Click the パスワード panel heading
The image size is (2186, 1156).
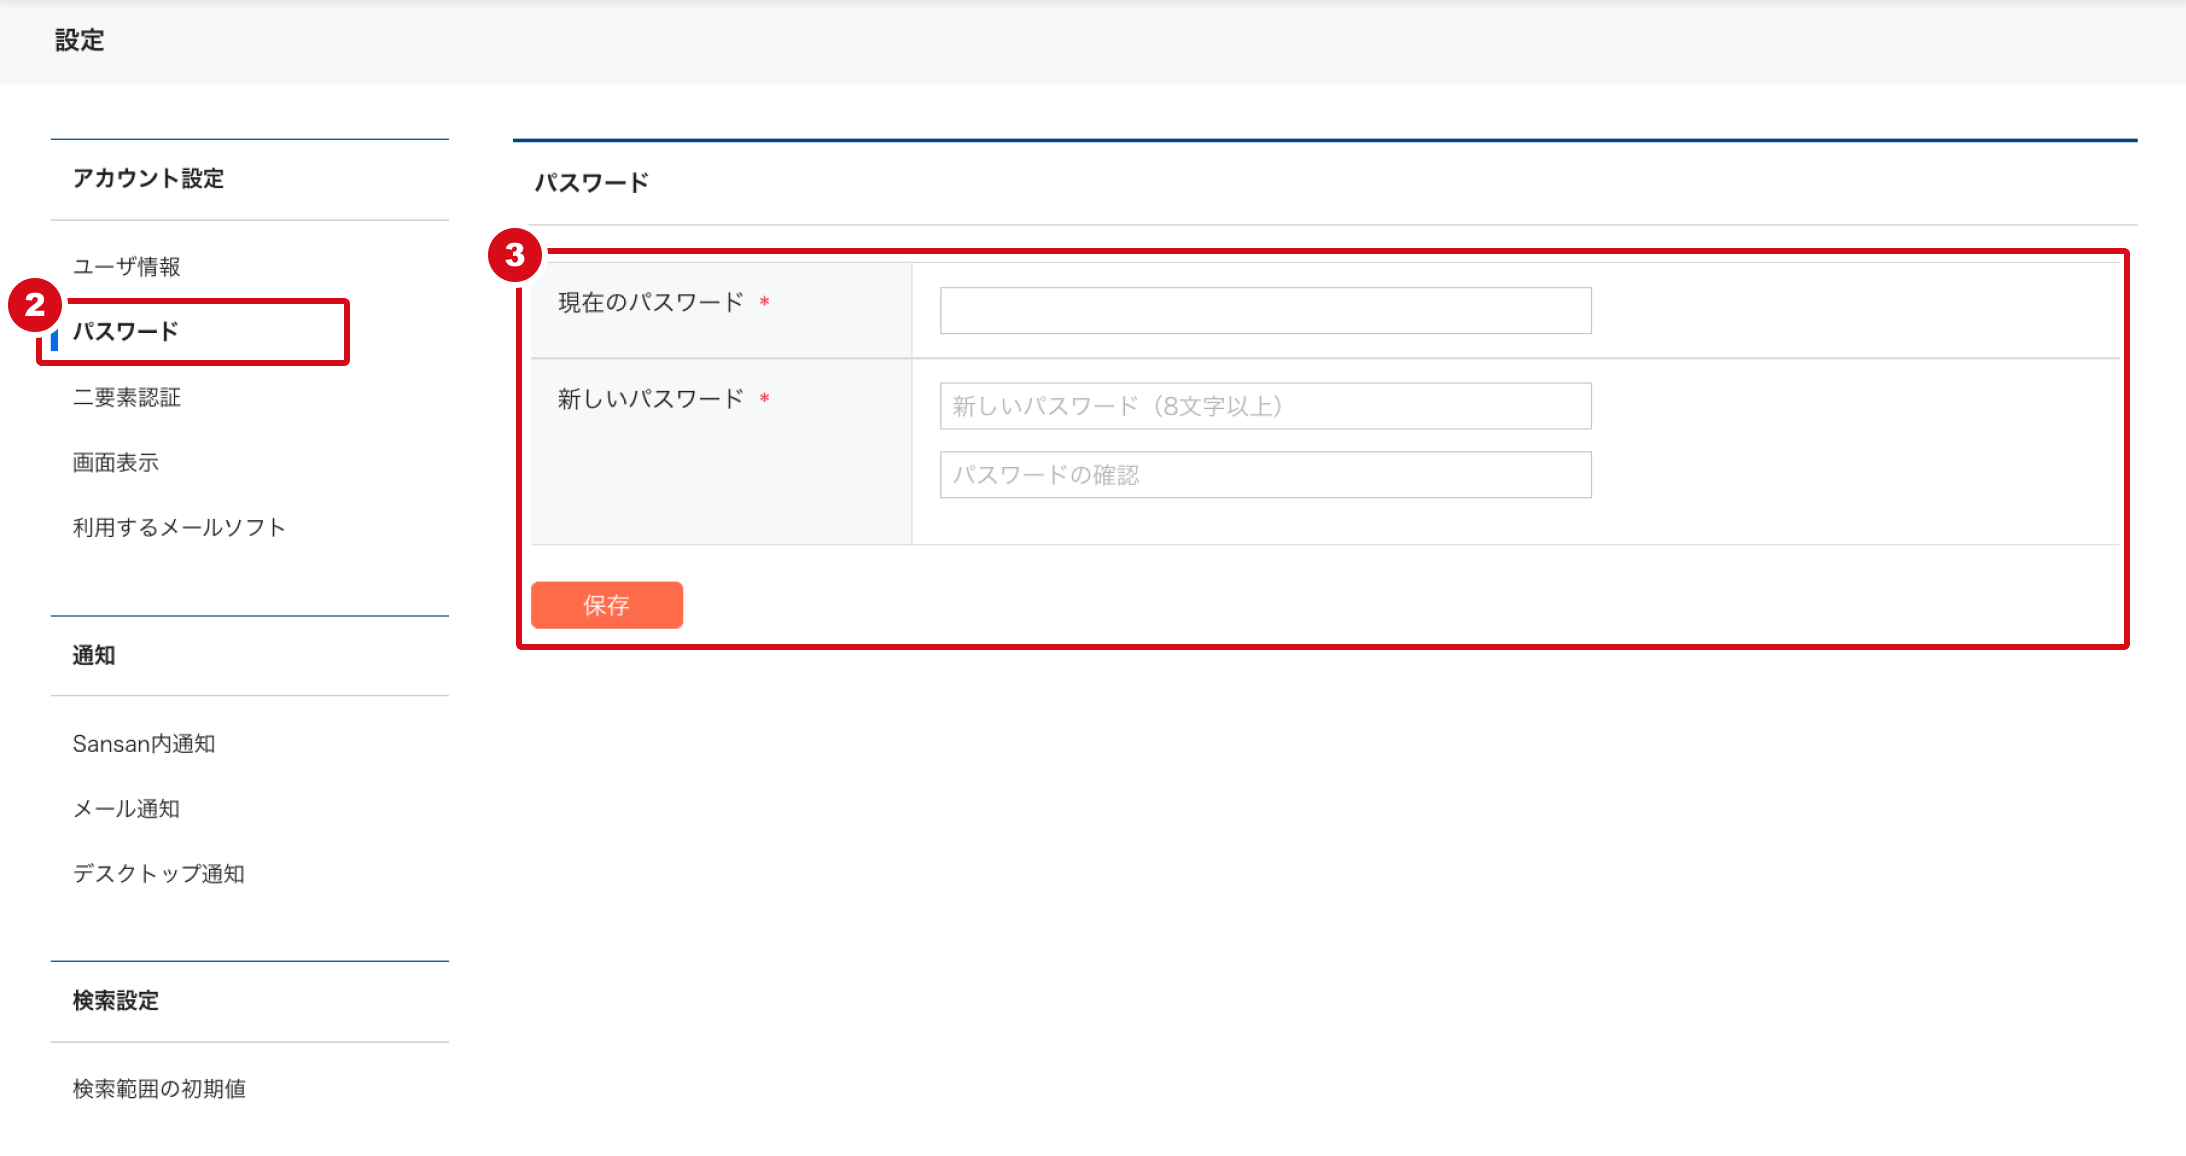tap(592, 183)
